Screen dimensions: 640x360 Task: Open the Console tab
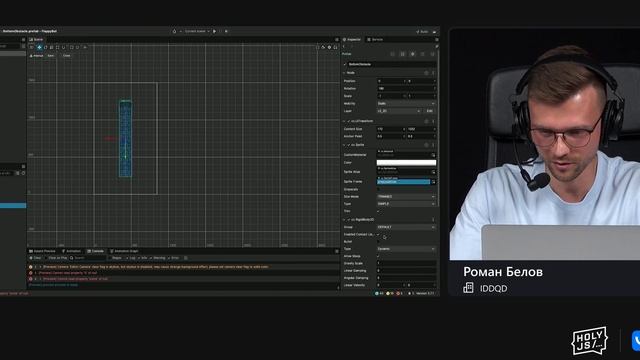[x=96, y=251]
